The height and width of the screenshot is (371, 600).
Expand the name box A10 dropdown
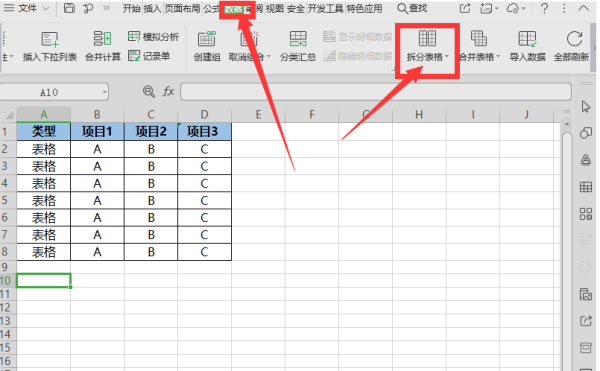[104, 92]
